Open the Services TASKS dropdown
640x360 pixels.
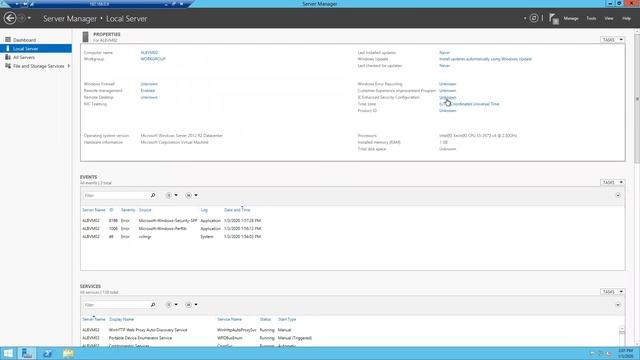pos(612,292)
